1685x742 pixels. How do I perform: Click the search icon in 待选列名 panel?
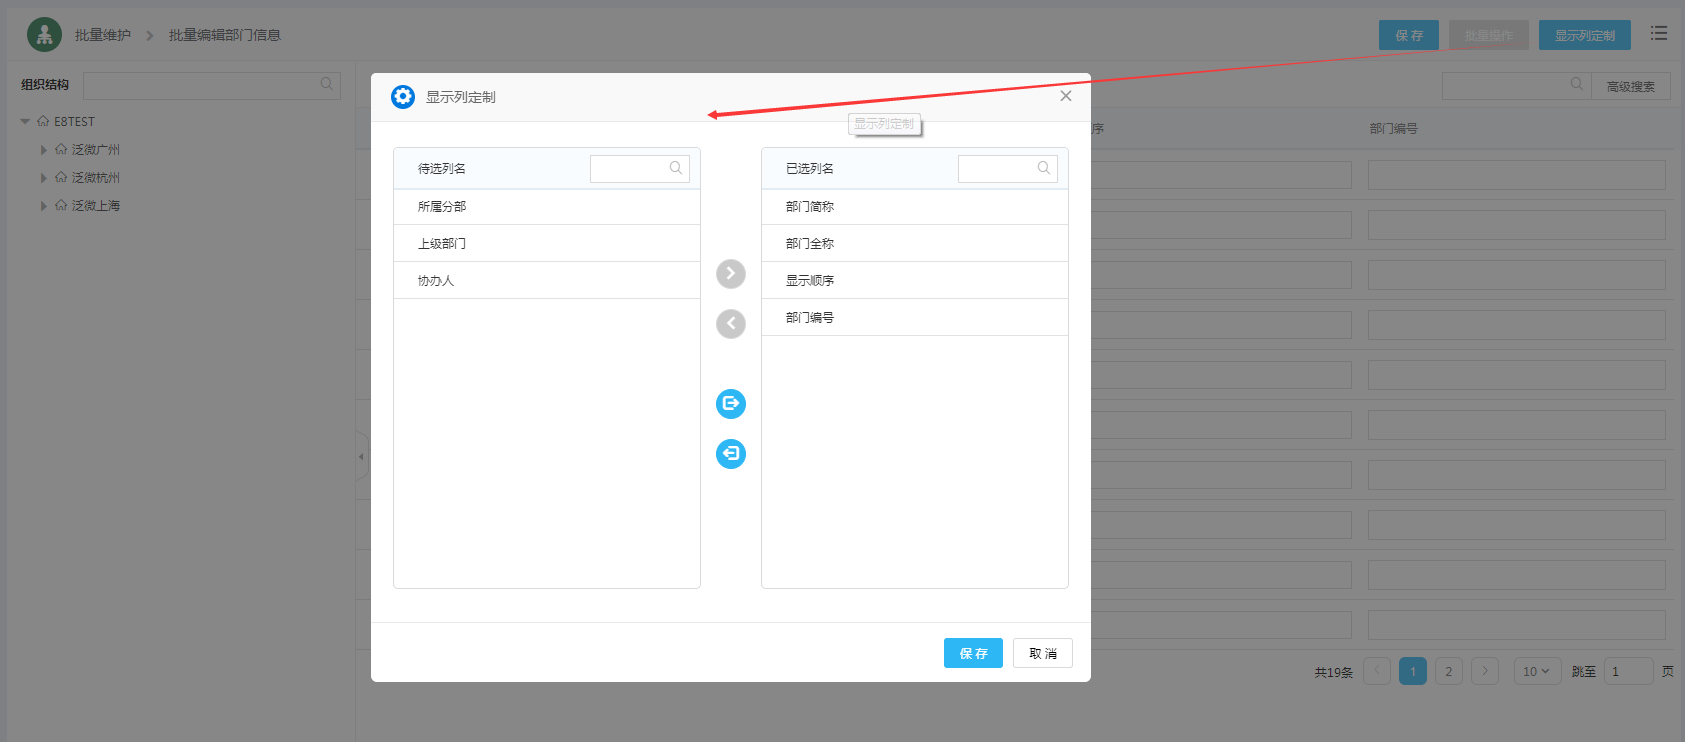[676, 168]
